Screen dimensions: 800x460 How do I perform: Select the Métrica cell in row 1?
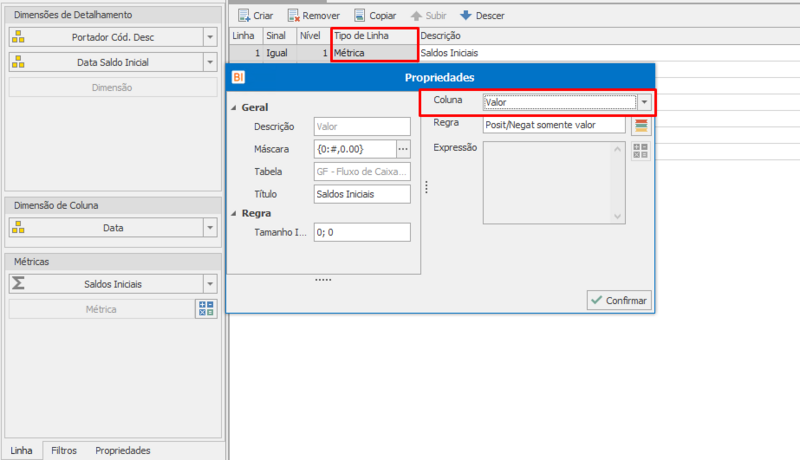point(374,53)
